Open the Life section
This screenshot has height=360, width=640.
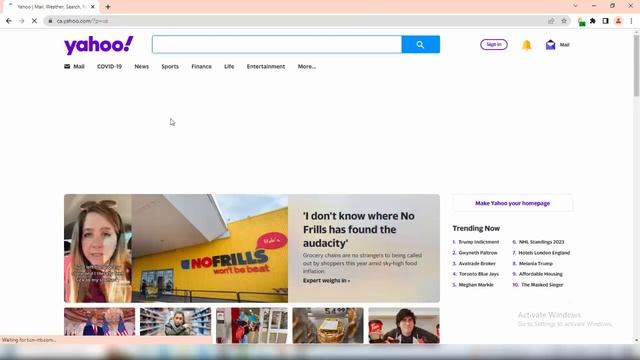click(x=229, y=67)
